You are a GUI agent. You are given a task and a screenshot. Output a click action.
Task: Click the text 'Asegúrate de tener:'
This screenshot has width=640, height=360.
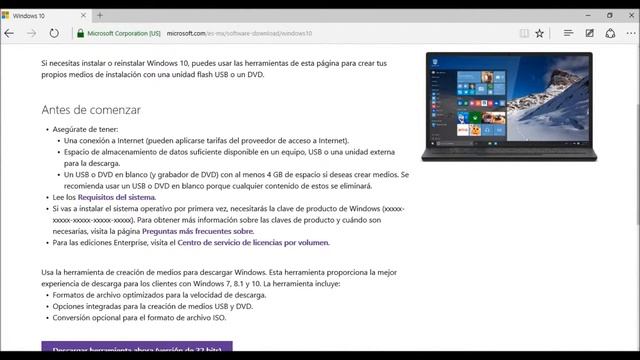[85, 129]
